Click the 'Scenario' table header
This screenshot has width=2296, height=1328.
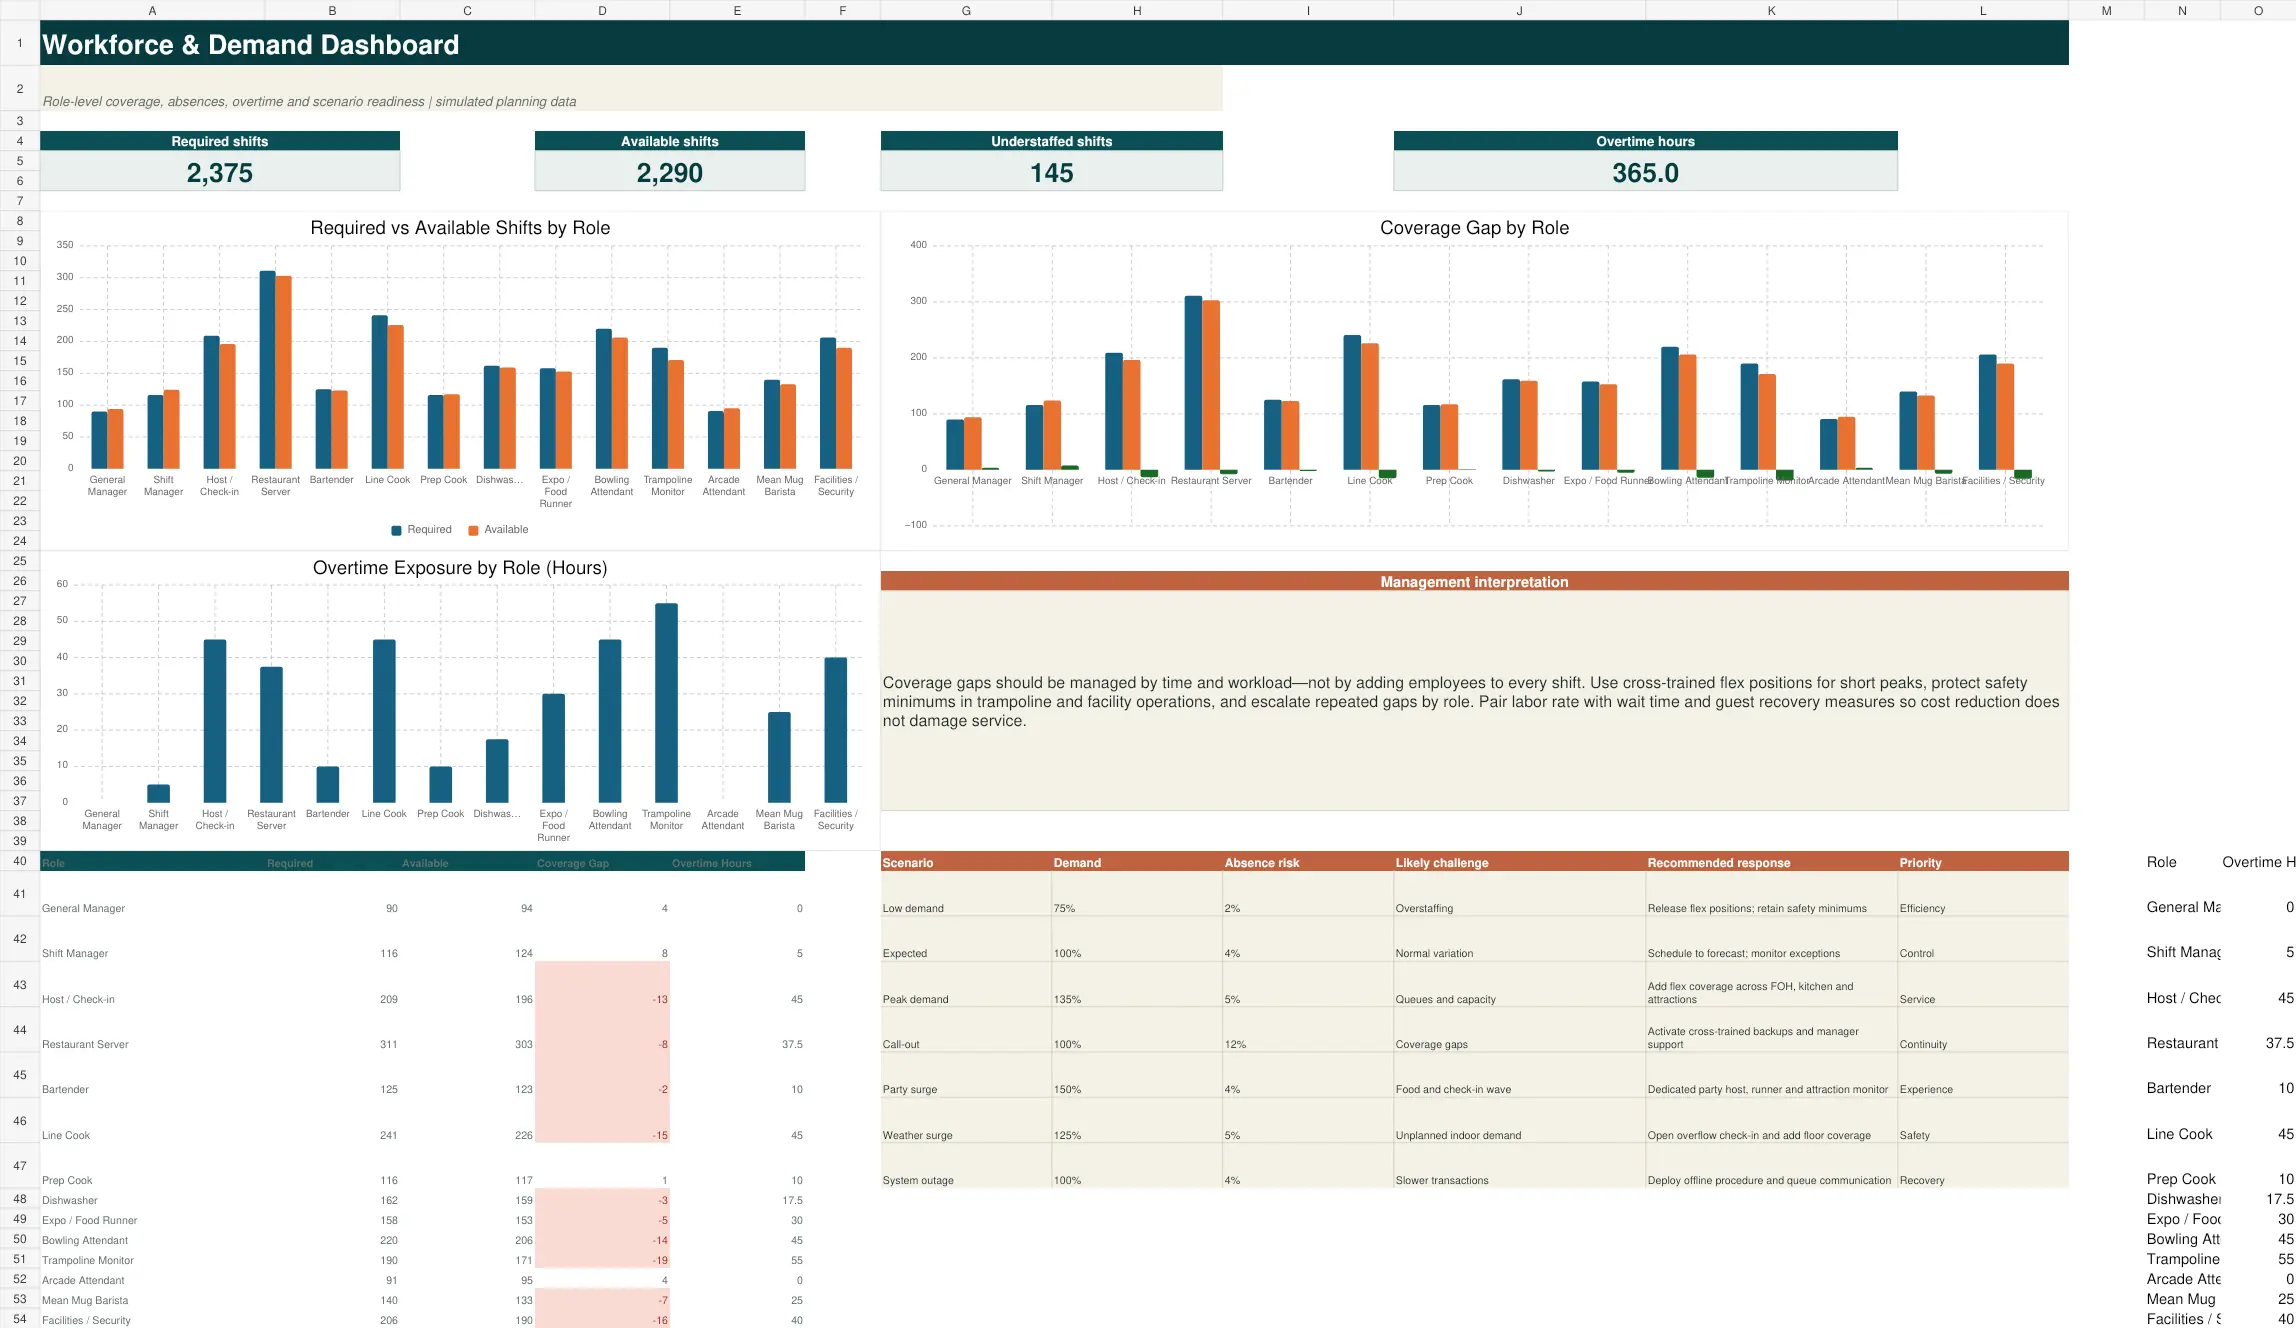coord(966,862)
